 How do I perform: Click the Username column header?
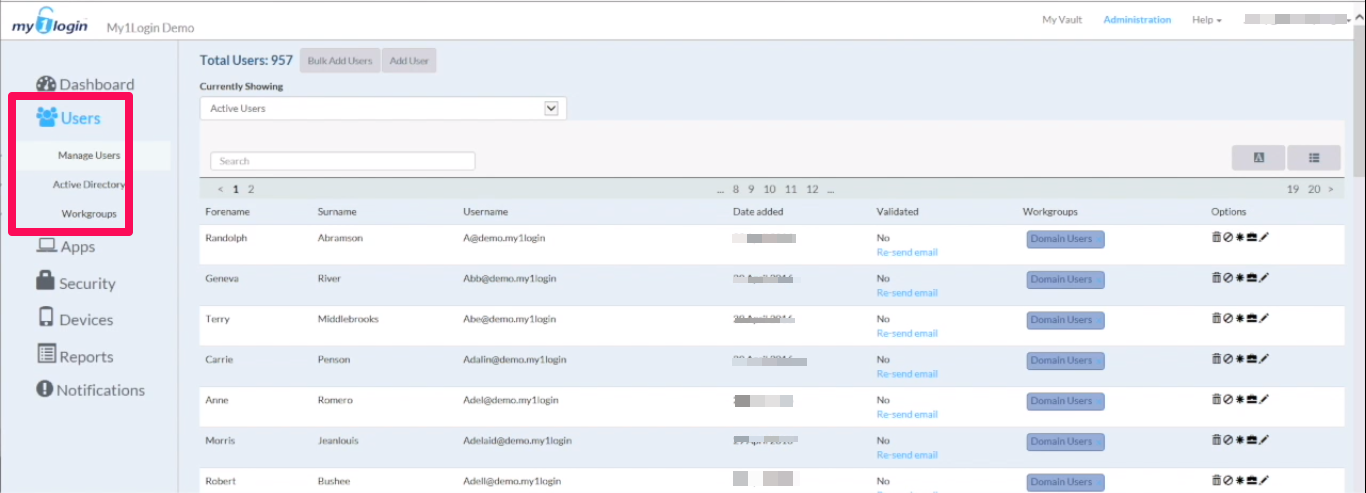click(x=486, y=212)
